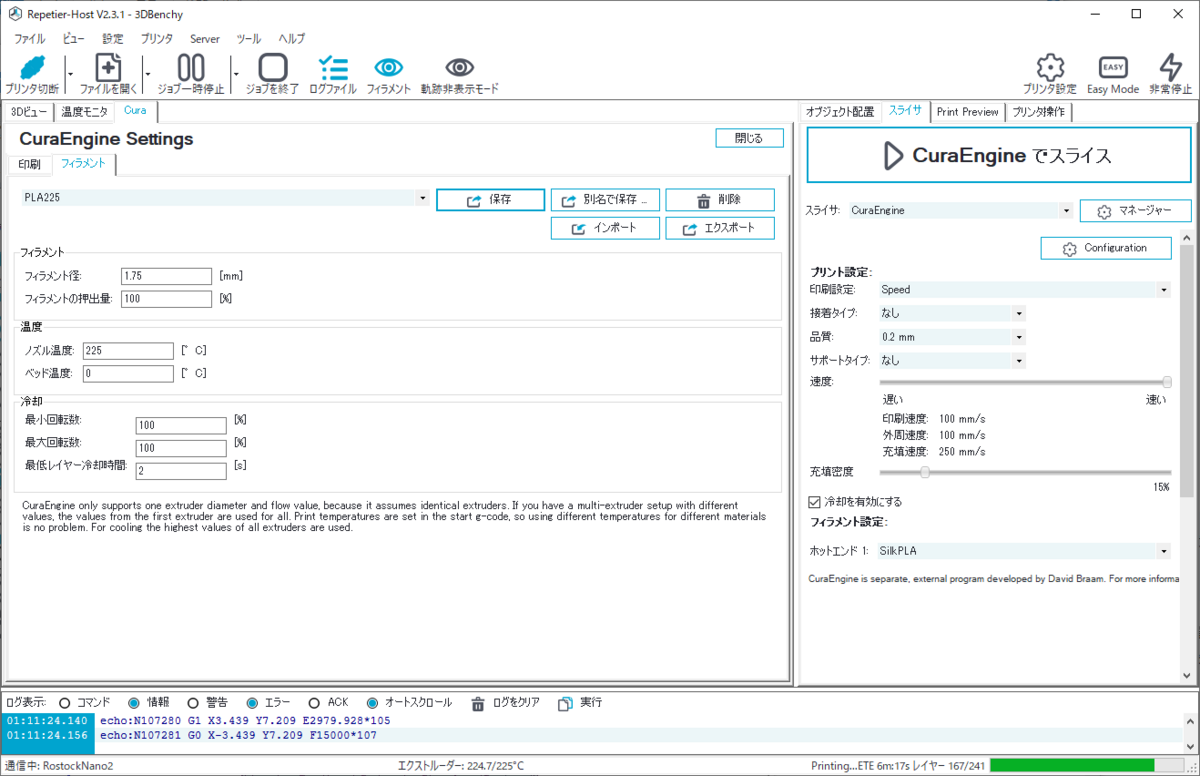Click the ノズル温度 input field
Viewport: 1200px width, 776px height.
tap(128, 351)
